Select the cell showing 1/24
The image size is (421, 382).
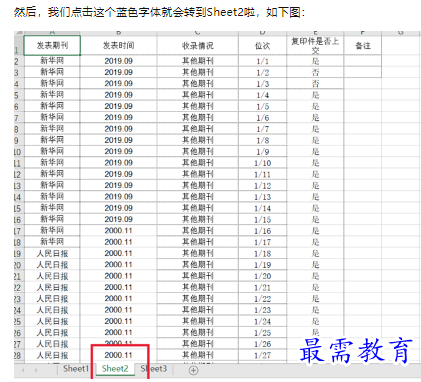point(262,321)
